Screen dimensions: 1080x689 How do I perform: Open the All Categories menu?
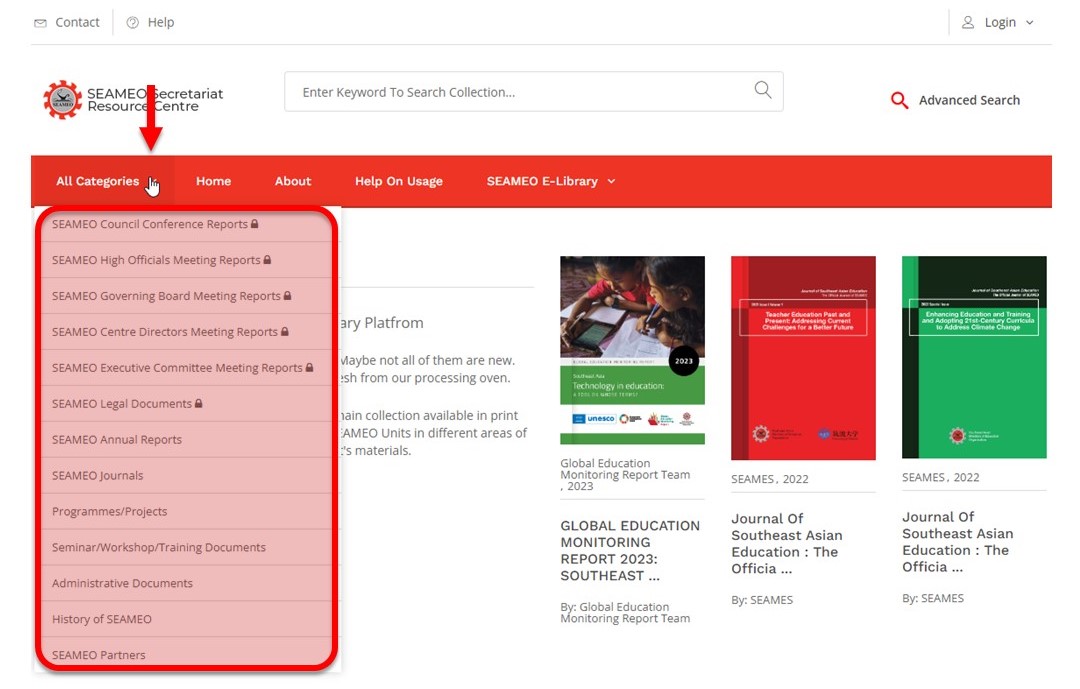tap(97, 181)
